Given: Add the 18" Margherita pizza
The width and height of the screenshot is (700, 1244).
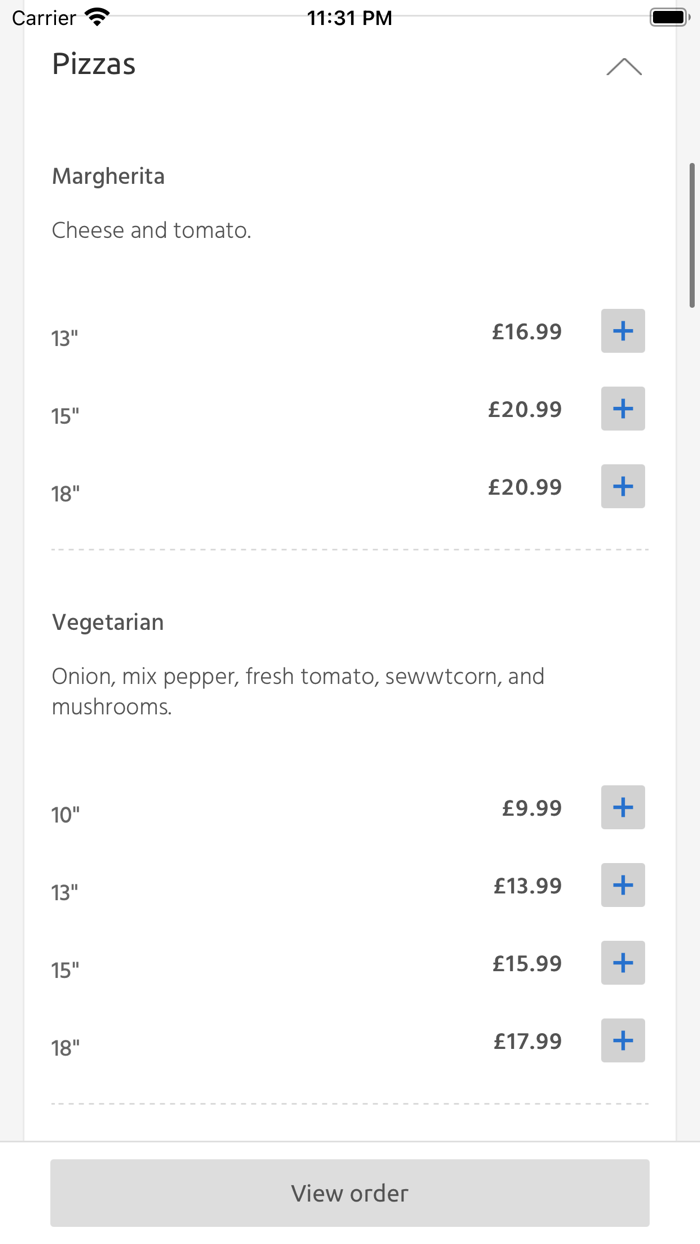Looking at the screenshot, I should [x=622, y=486].
